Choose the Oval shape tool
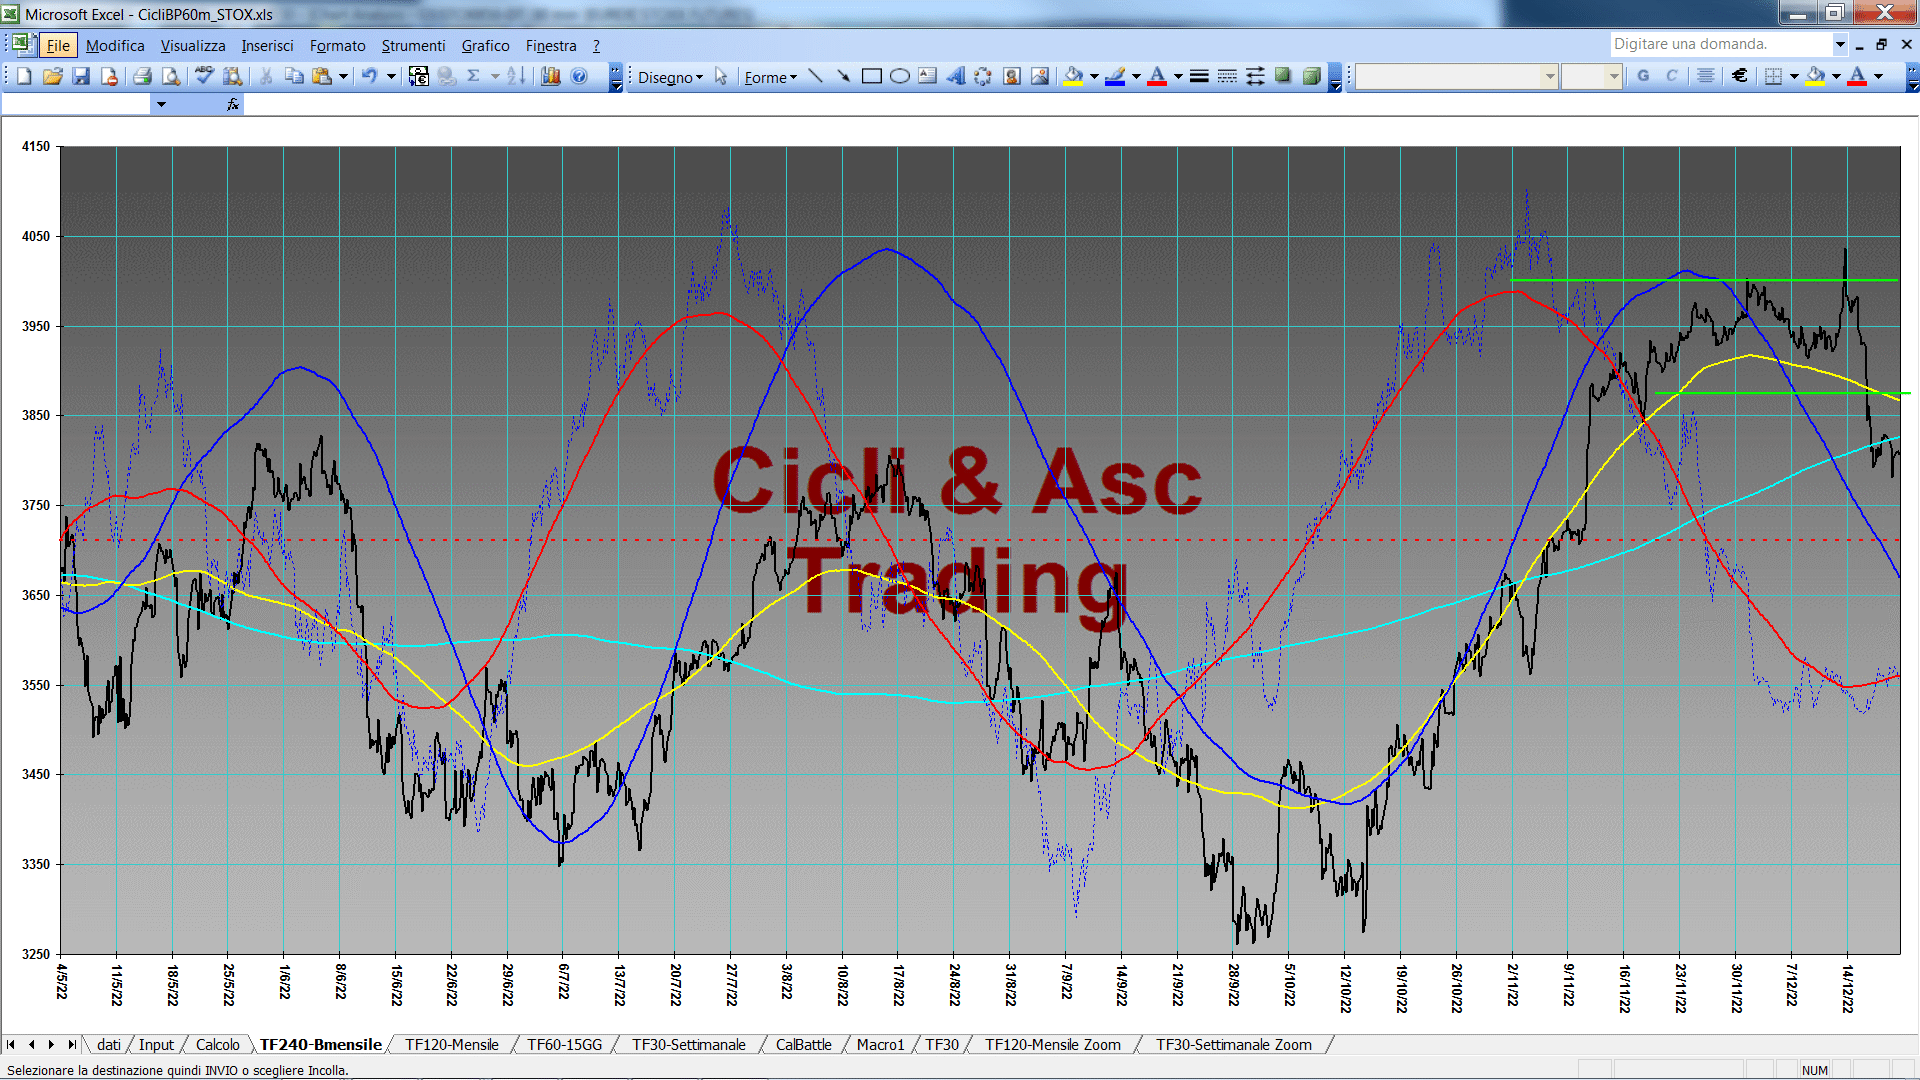The height and width of the screenshot is (1080, 1920). [899, 76]
